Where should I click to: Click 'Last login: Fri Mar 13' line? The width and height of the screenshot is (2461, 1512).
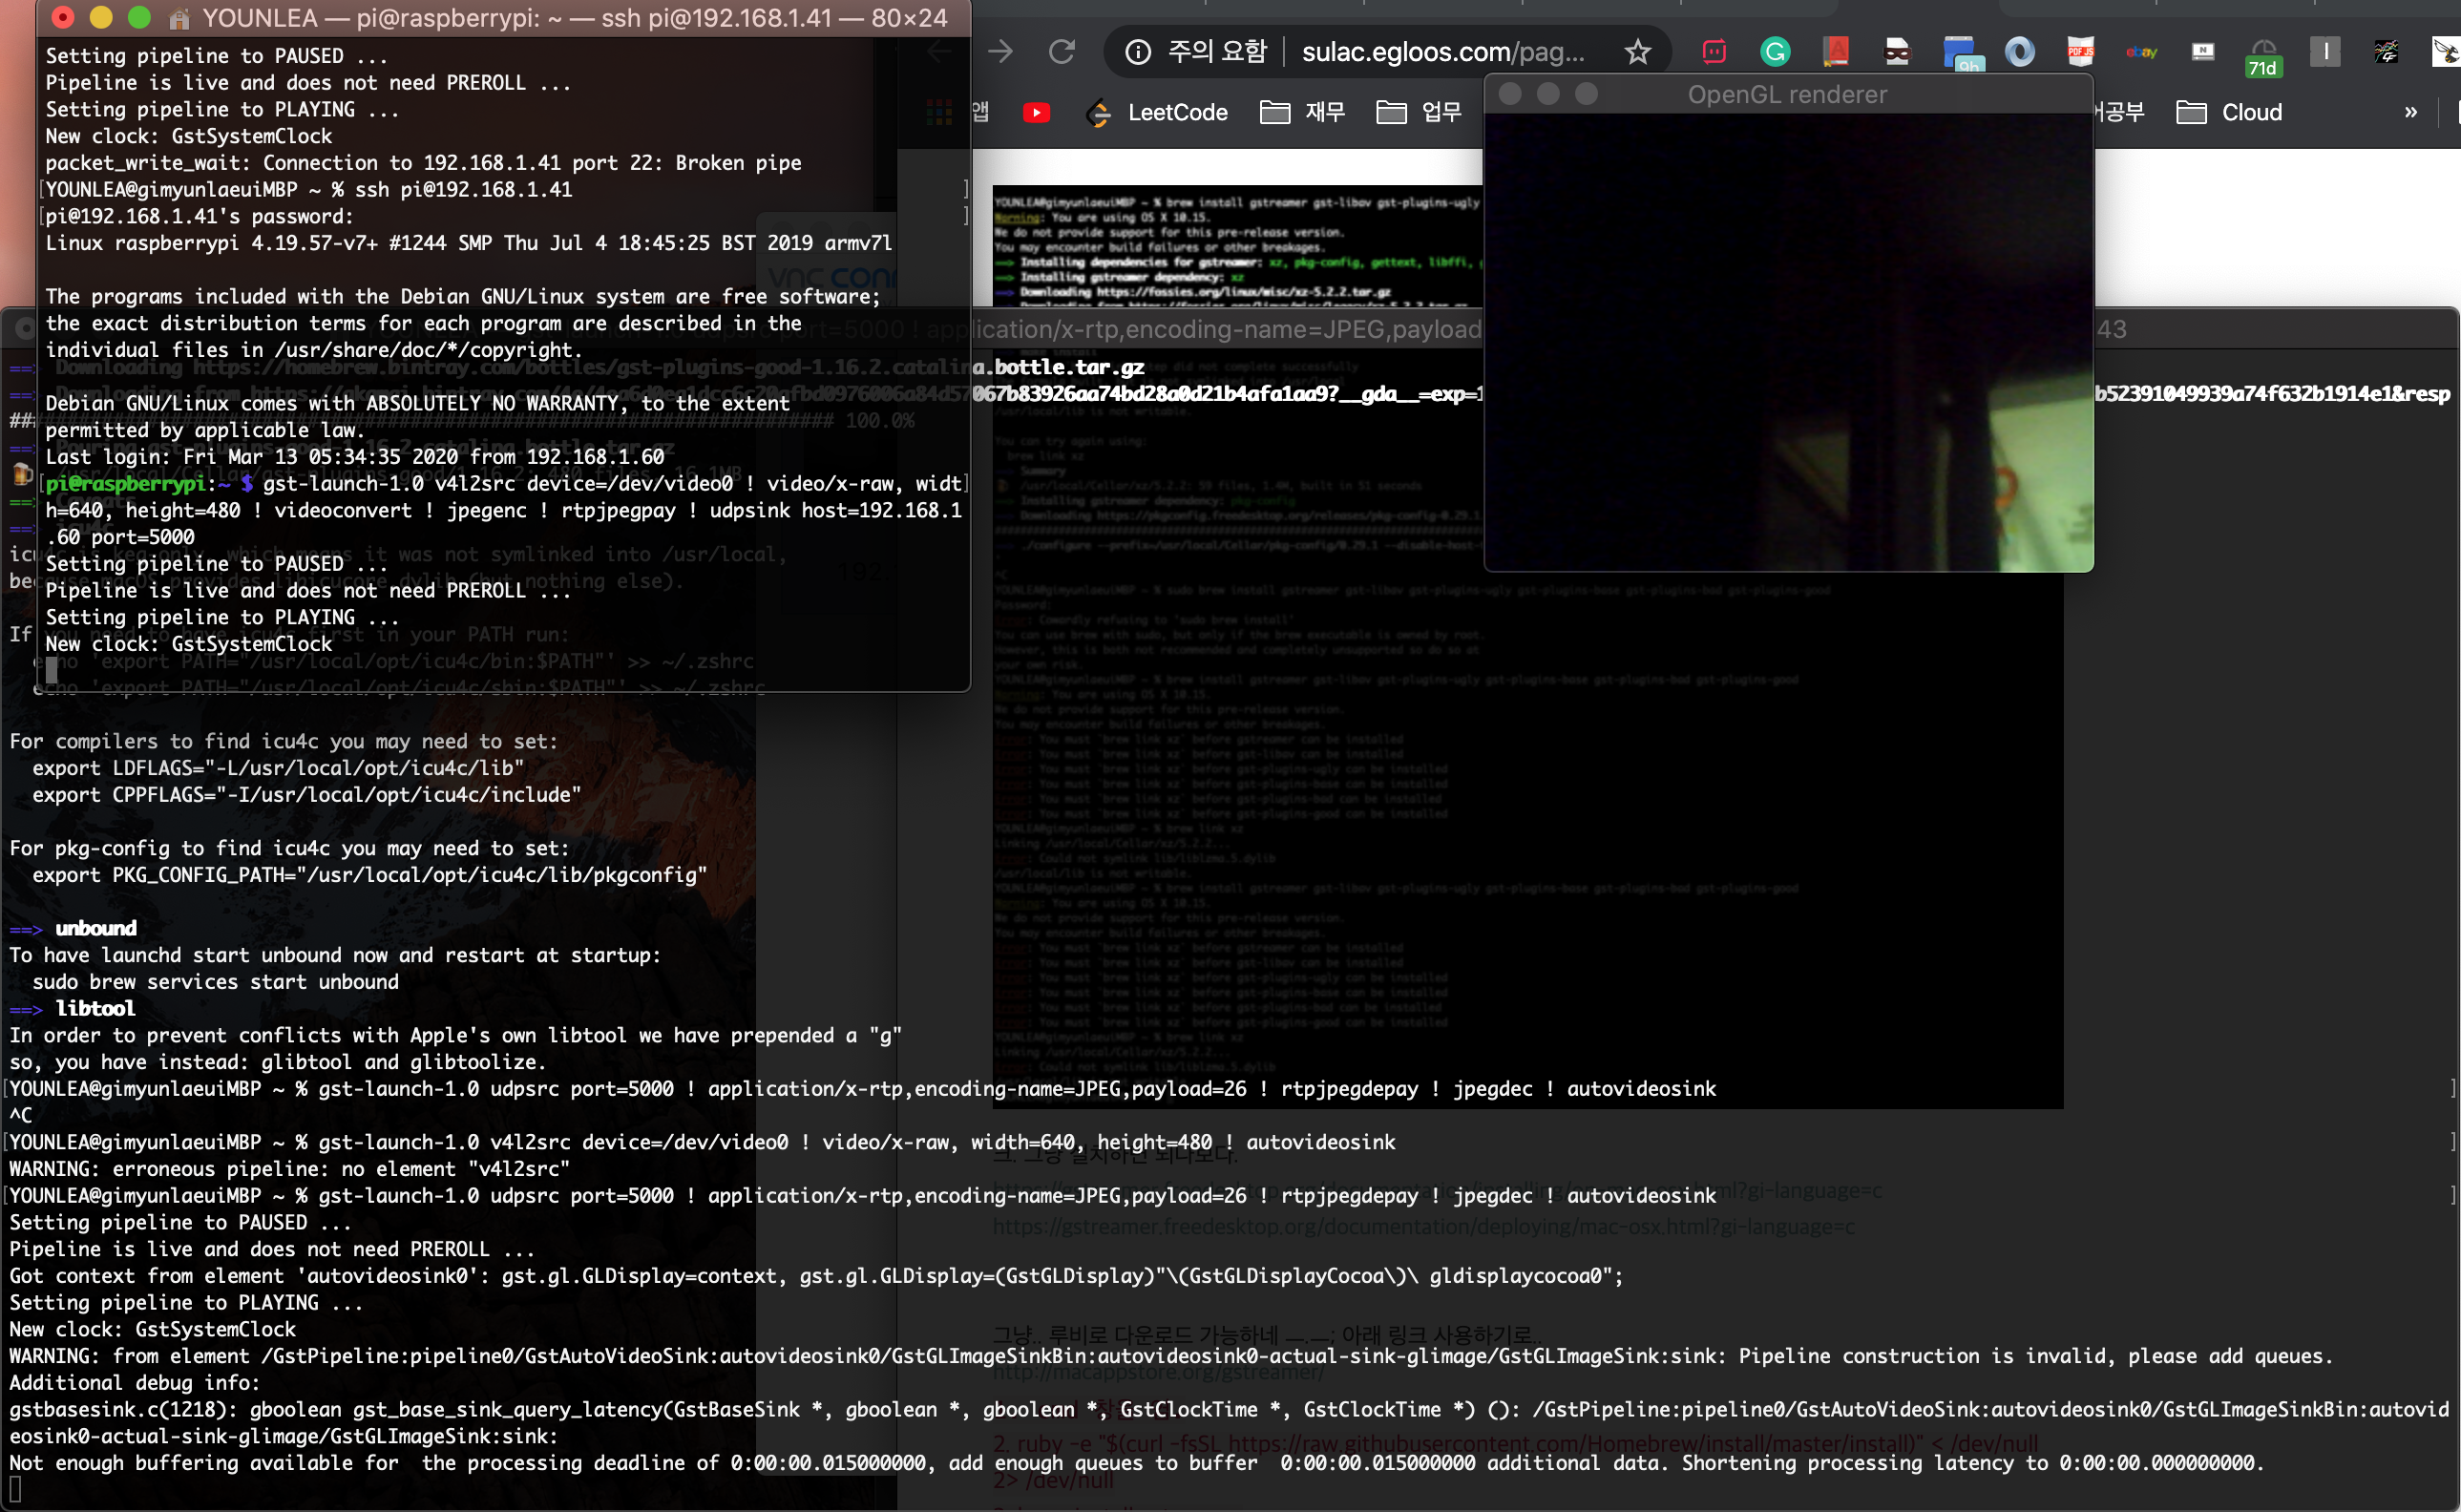355,457
